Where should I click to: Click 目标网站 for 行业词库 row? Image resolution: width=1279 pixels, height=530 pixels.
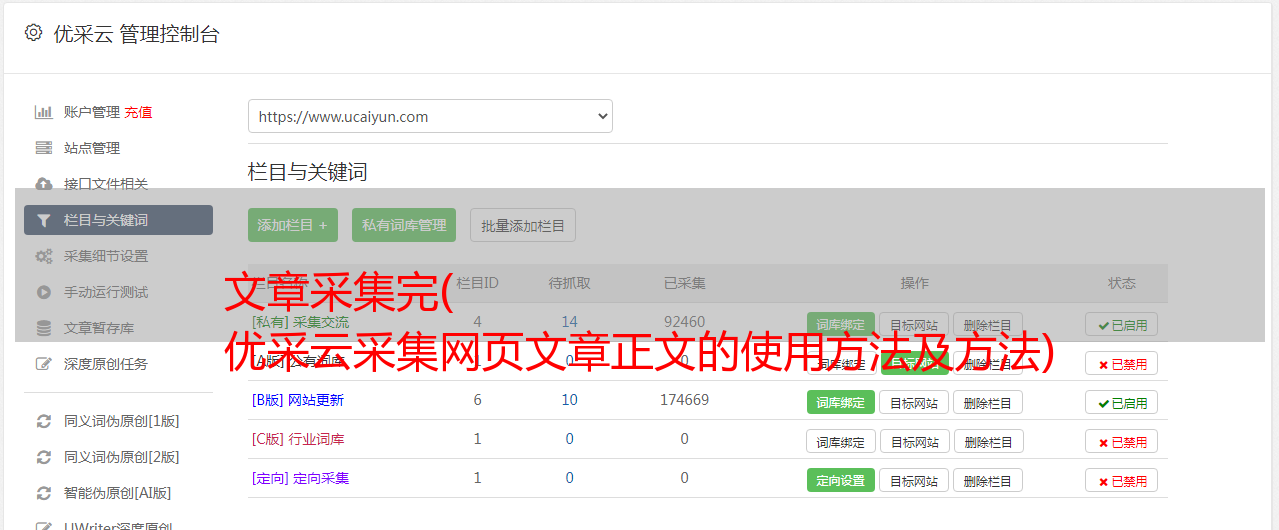[x=914, y=441]
